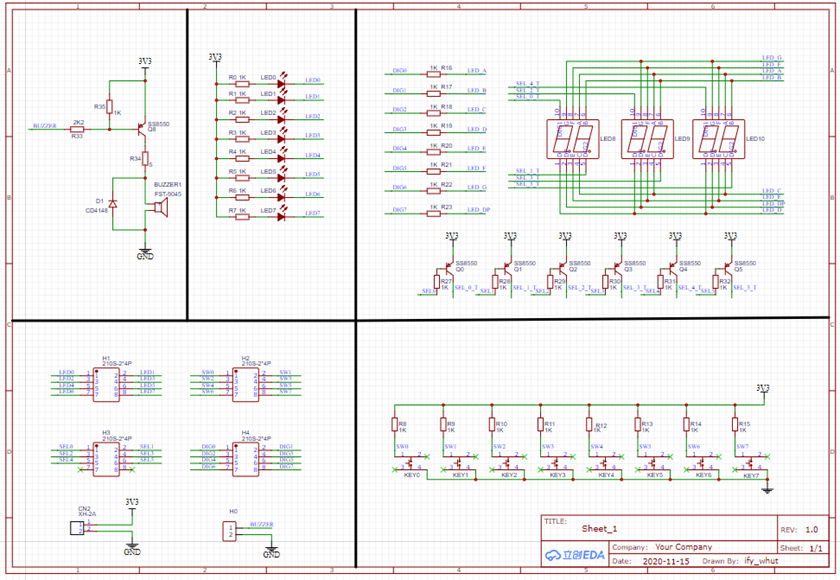
Task: Click the KEY7 push button switch
Action: click(x=752, y=465)
